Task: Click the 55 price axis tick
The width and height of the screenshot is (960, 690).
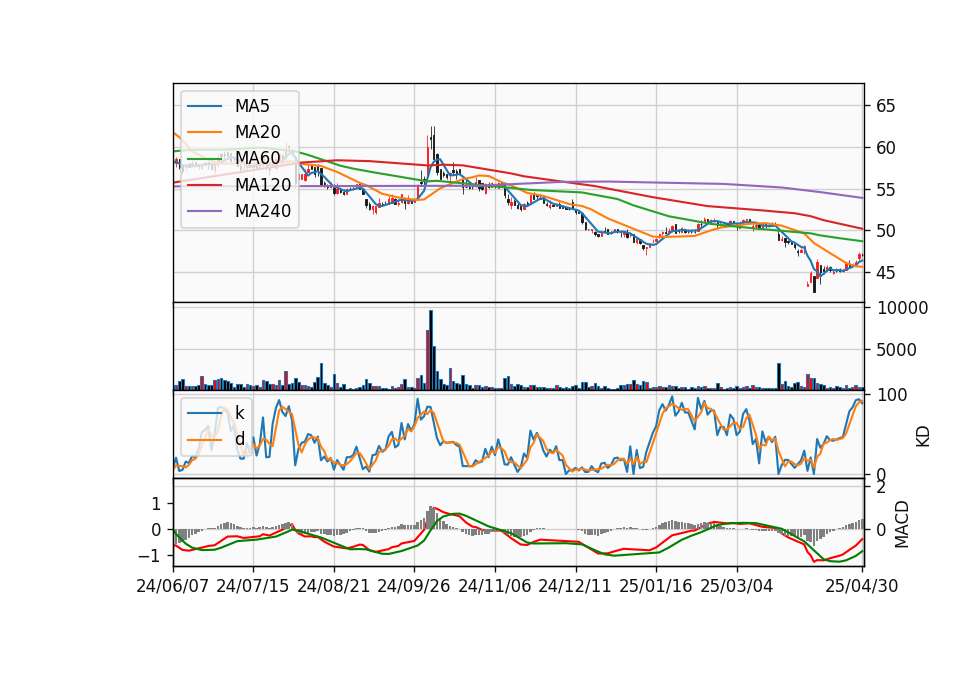Action: tap(886, 190)
